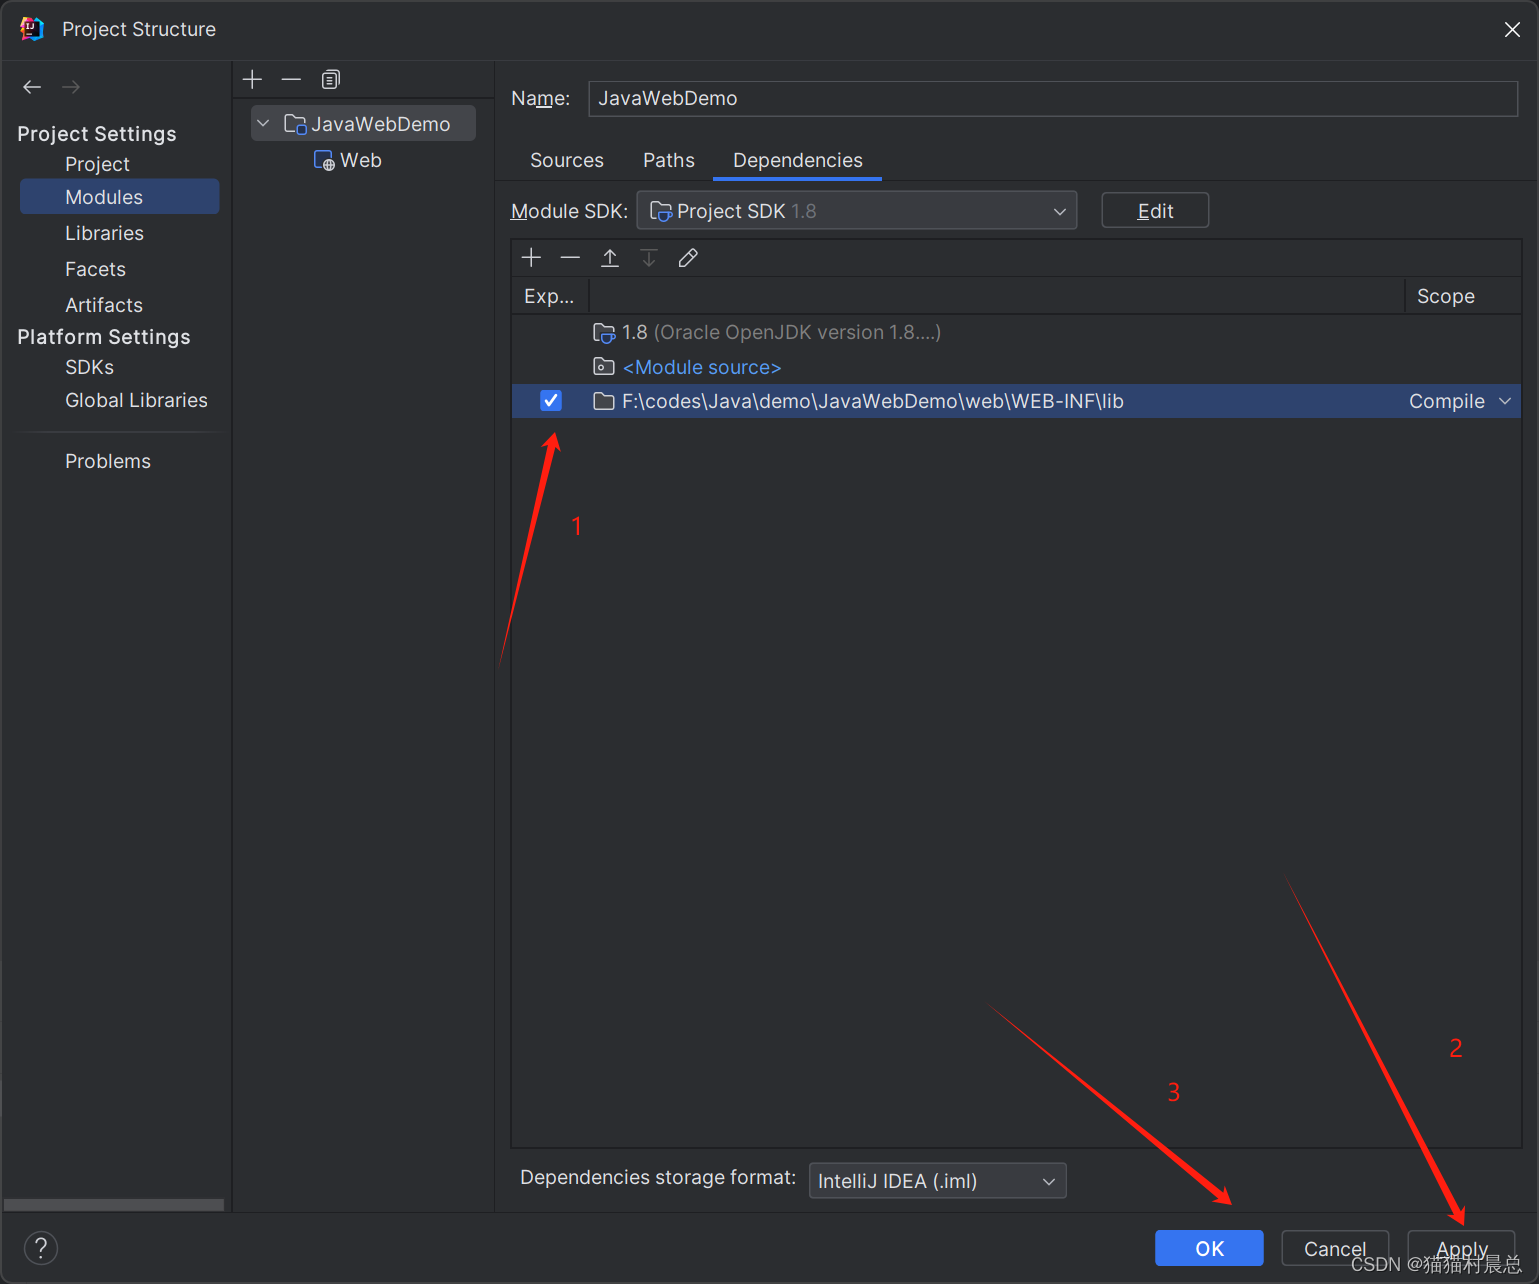Click the sidebar horizontal scrollbar
1539x1284 pixels.
114,1204
